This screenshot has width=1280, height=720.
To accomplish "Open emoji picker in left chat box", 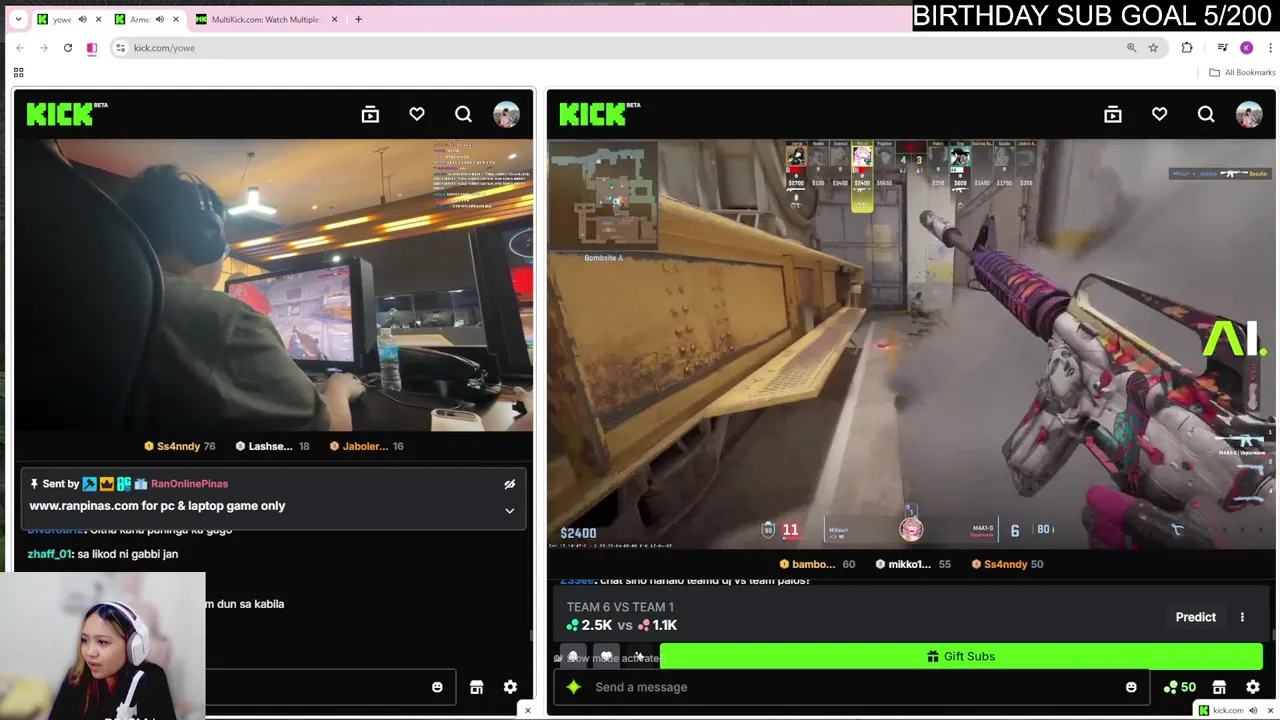I will [x=437, y=687].
